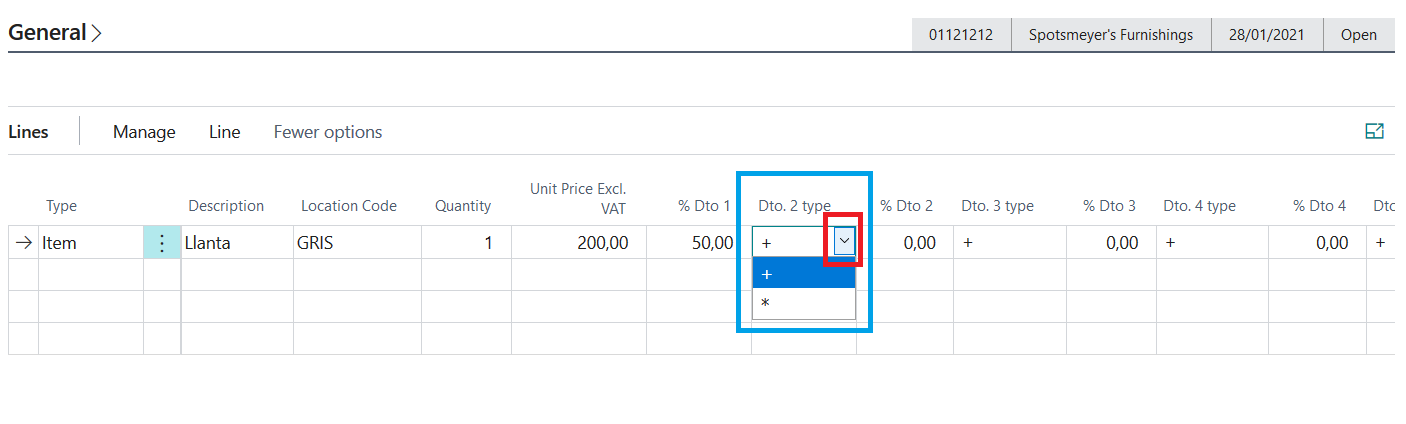Open the Manage menu
The width and height of the screenshot is (1406, 424).
coord(144,132)
